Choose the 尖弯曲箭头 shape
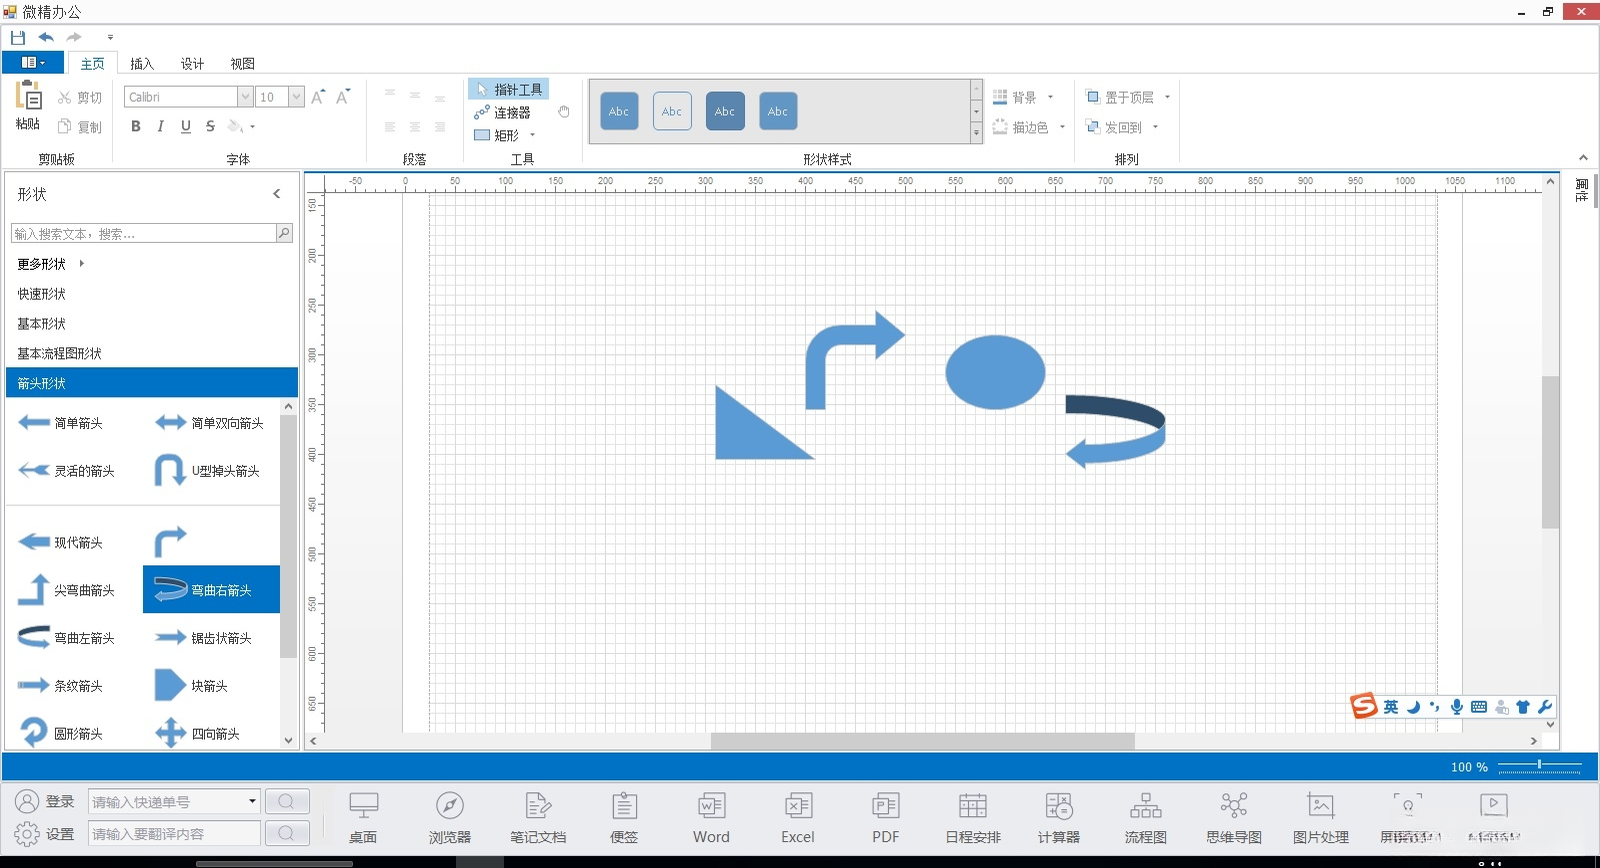Screen dimensions: 1600x868 pyautogui.click(x=66, y=590)
